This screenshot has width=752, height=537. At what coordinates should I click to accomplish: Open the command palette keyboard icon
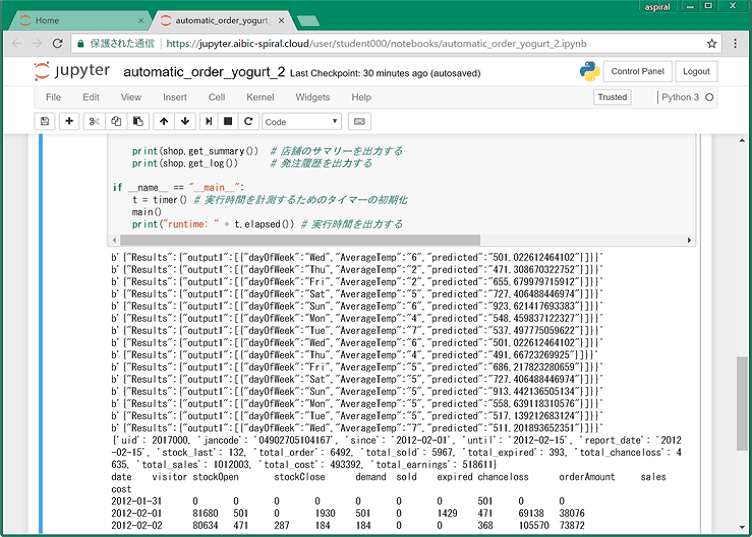(x=359, y=121)
